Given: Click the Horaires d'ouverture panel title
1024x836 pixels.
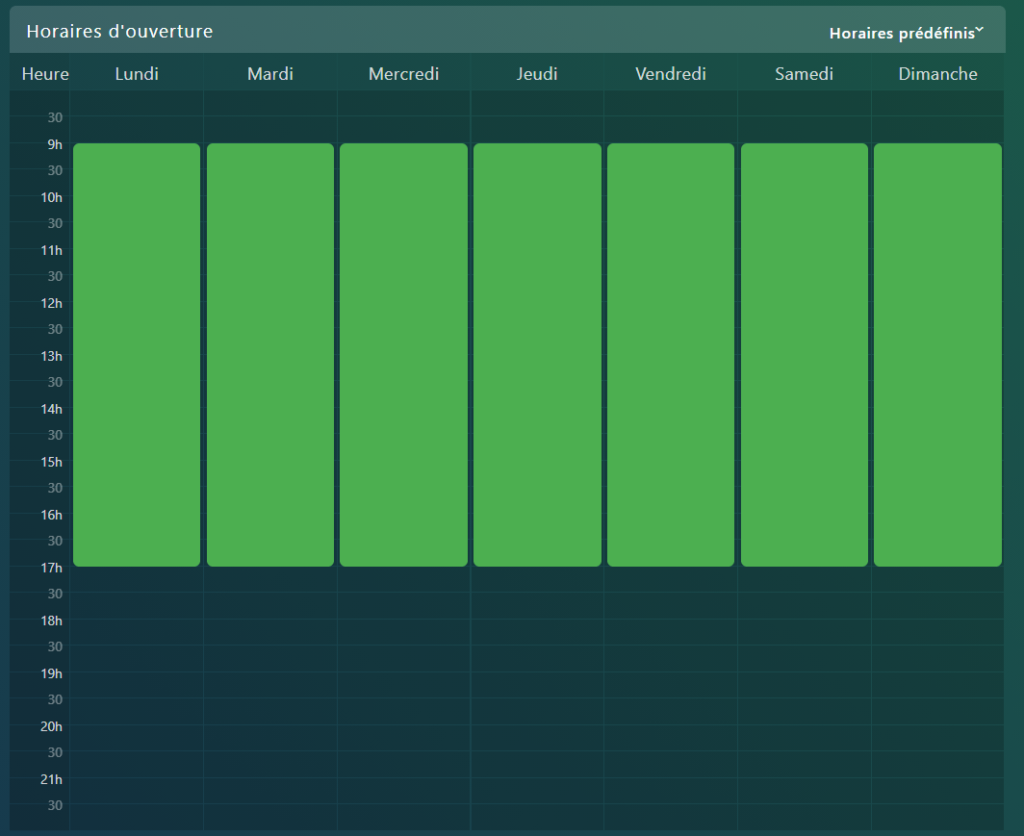Looking at the screenshot, I should click(119, 32).
